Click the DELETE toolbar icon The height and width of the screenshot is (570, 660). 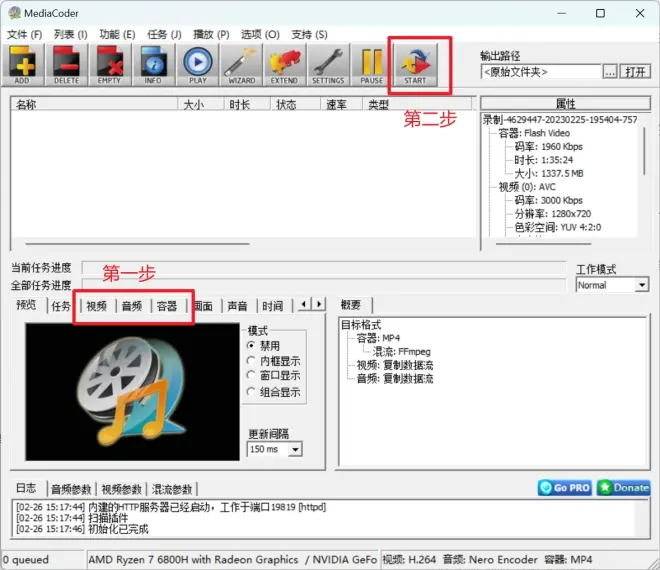pos(67,65)
